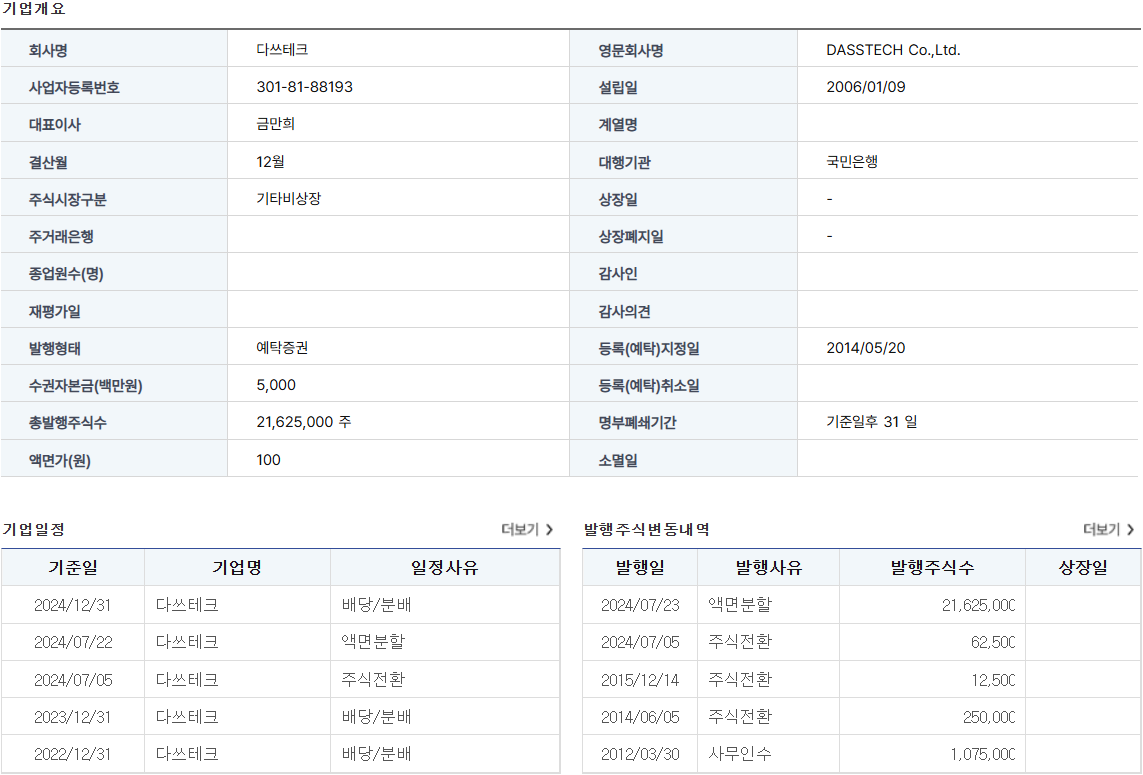Screen dimensions: 1143x775
Task: Click schedule date 2022/12/31
Action: (x=73, y=754)
